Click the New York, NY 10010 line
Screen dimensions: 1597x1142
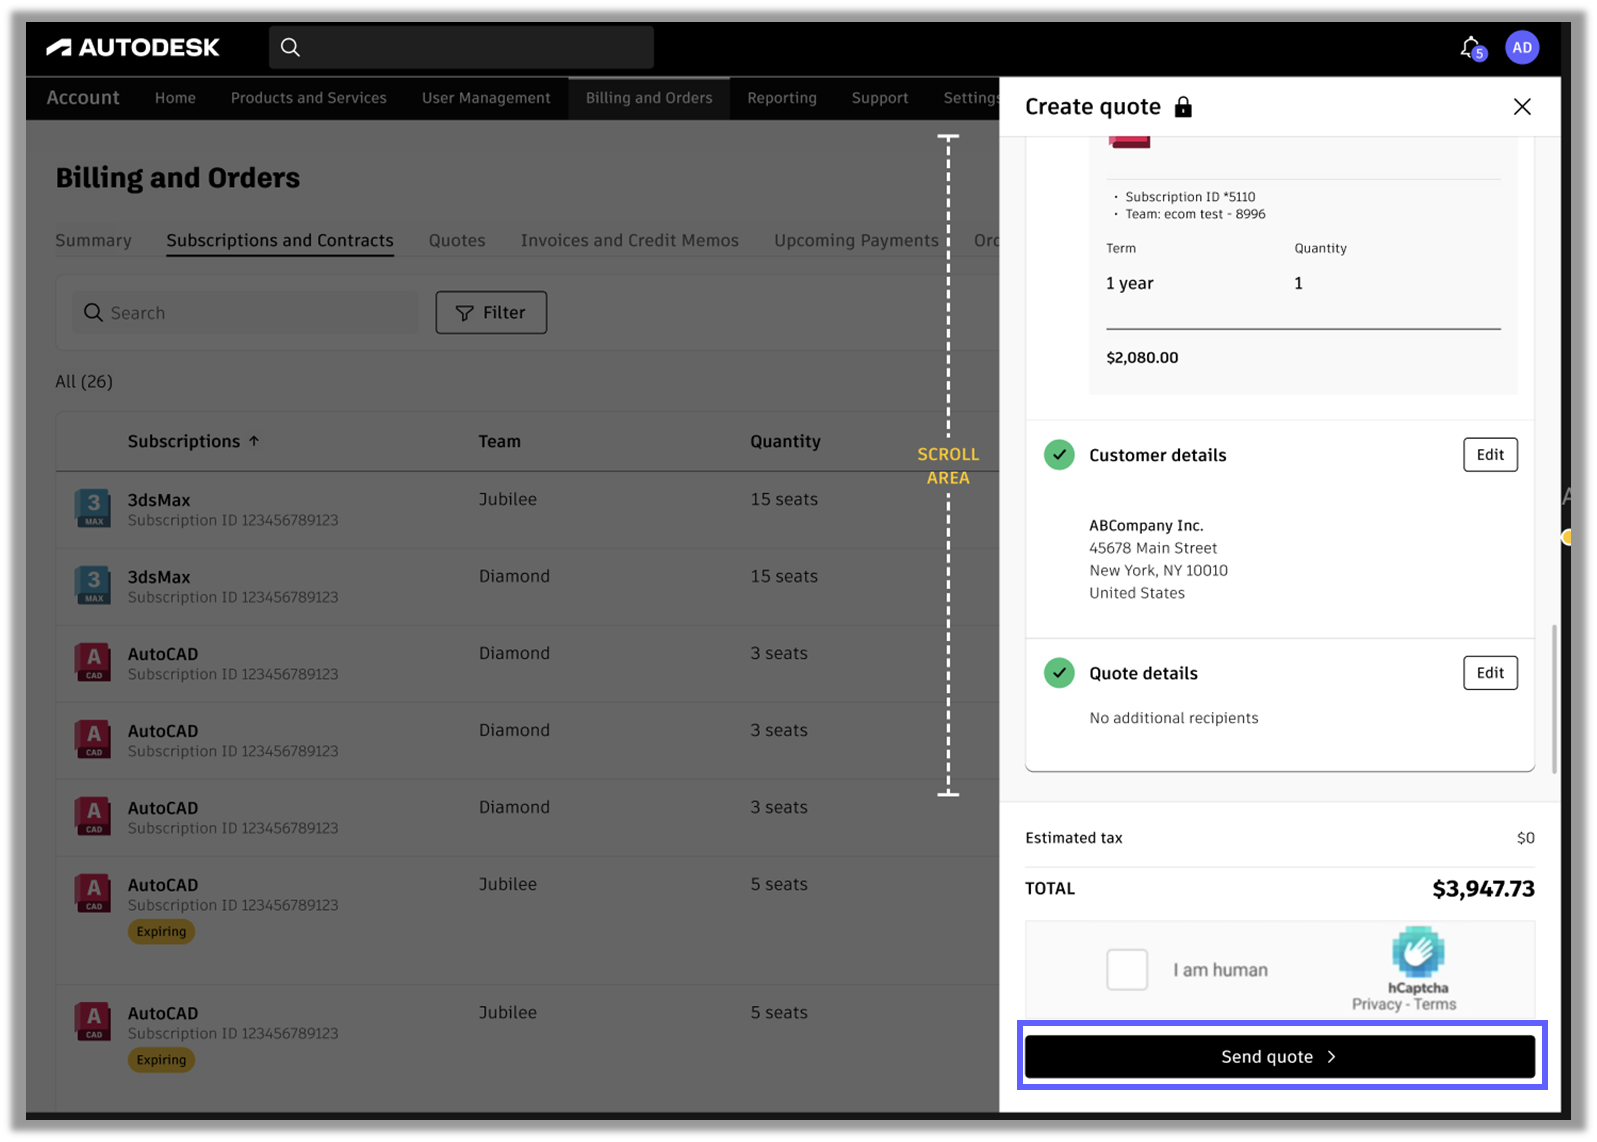pyautogui.click(x=1158, y=570)
